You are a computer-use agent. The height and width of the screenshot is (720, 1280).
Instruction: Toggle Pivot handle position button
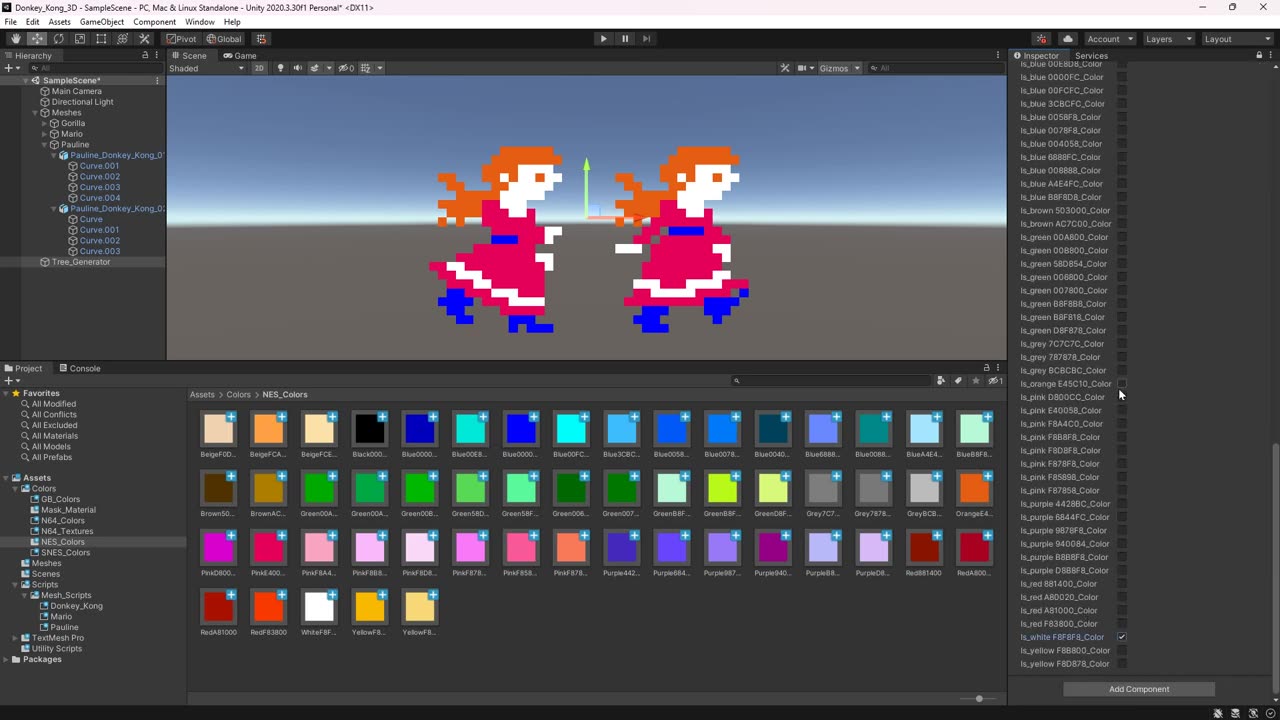(x=181, y=39)
